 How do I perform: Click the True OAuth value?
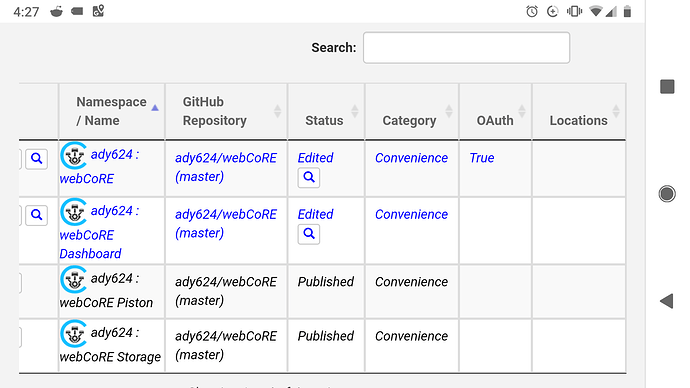482,158
